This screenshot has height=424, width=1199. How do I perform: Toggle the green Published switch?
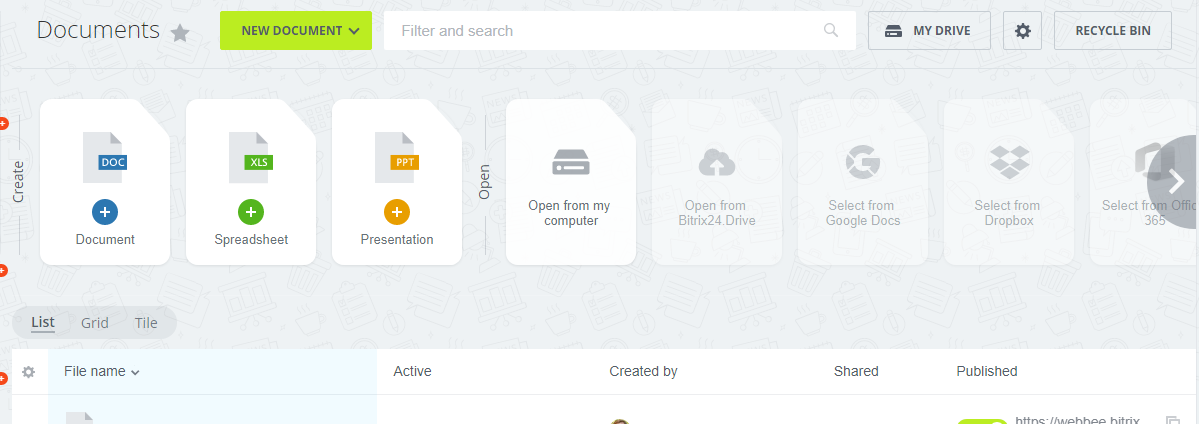coord(982,421)
